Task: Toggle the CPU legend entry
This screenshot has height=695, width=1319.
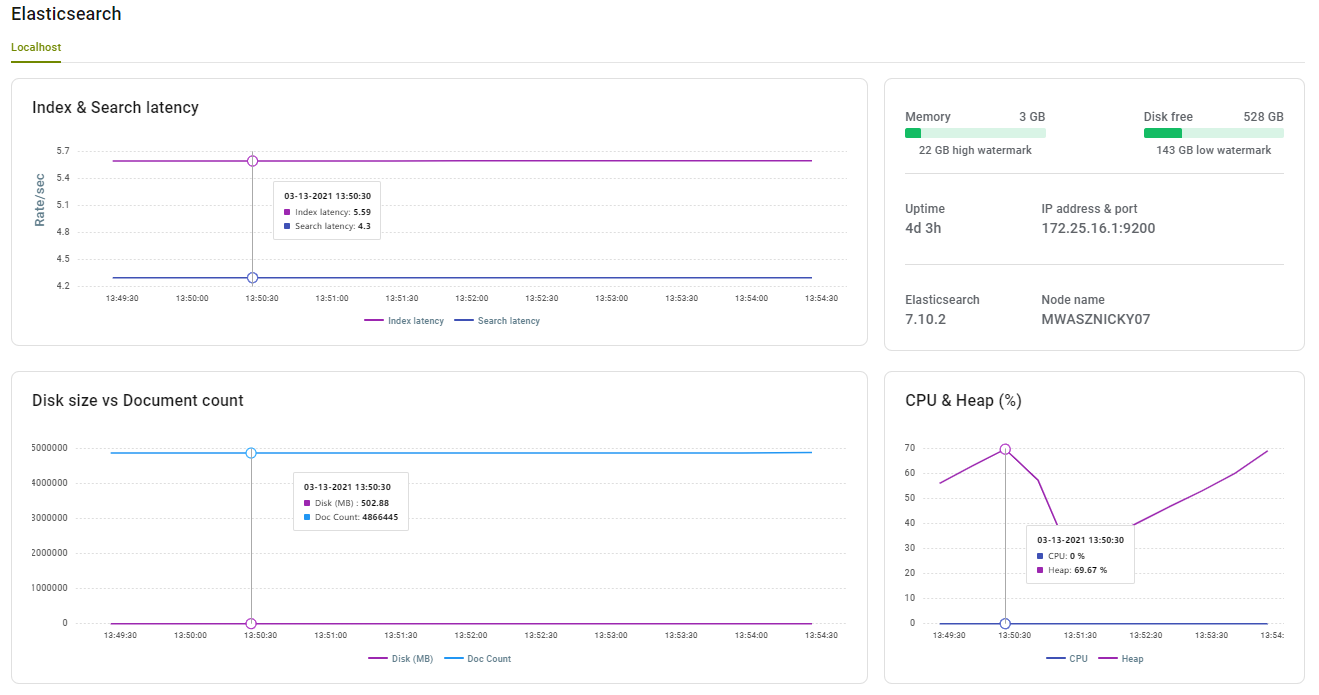Action: click(1067, 659)
